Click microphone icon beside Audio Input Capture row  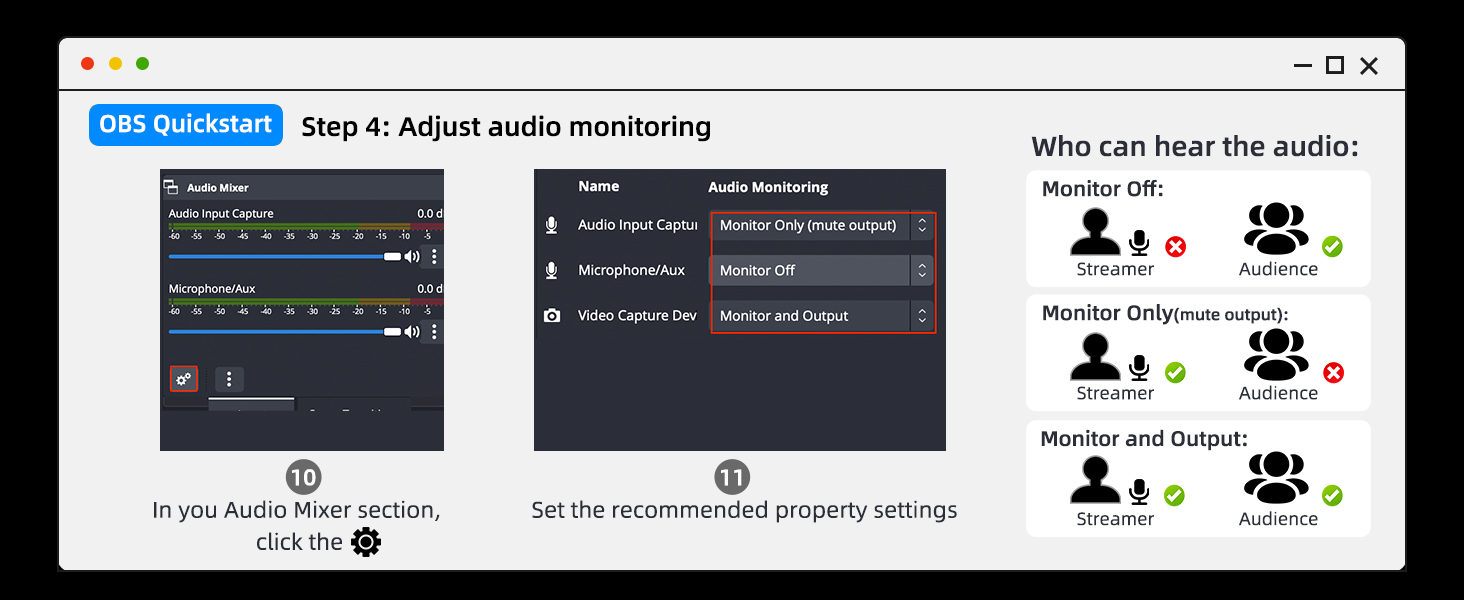click(551, 225)
